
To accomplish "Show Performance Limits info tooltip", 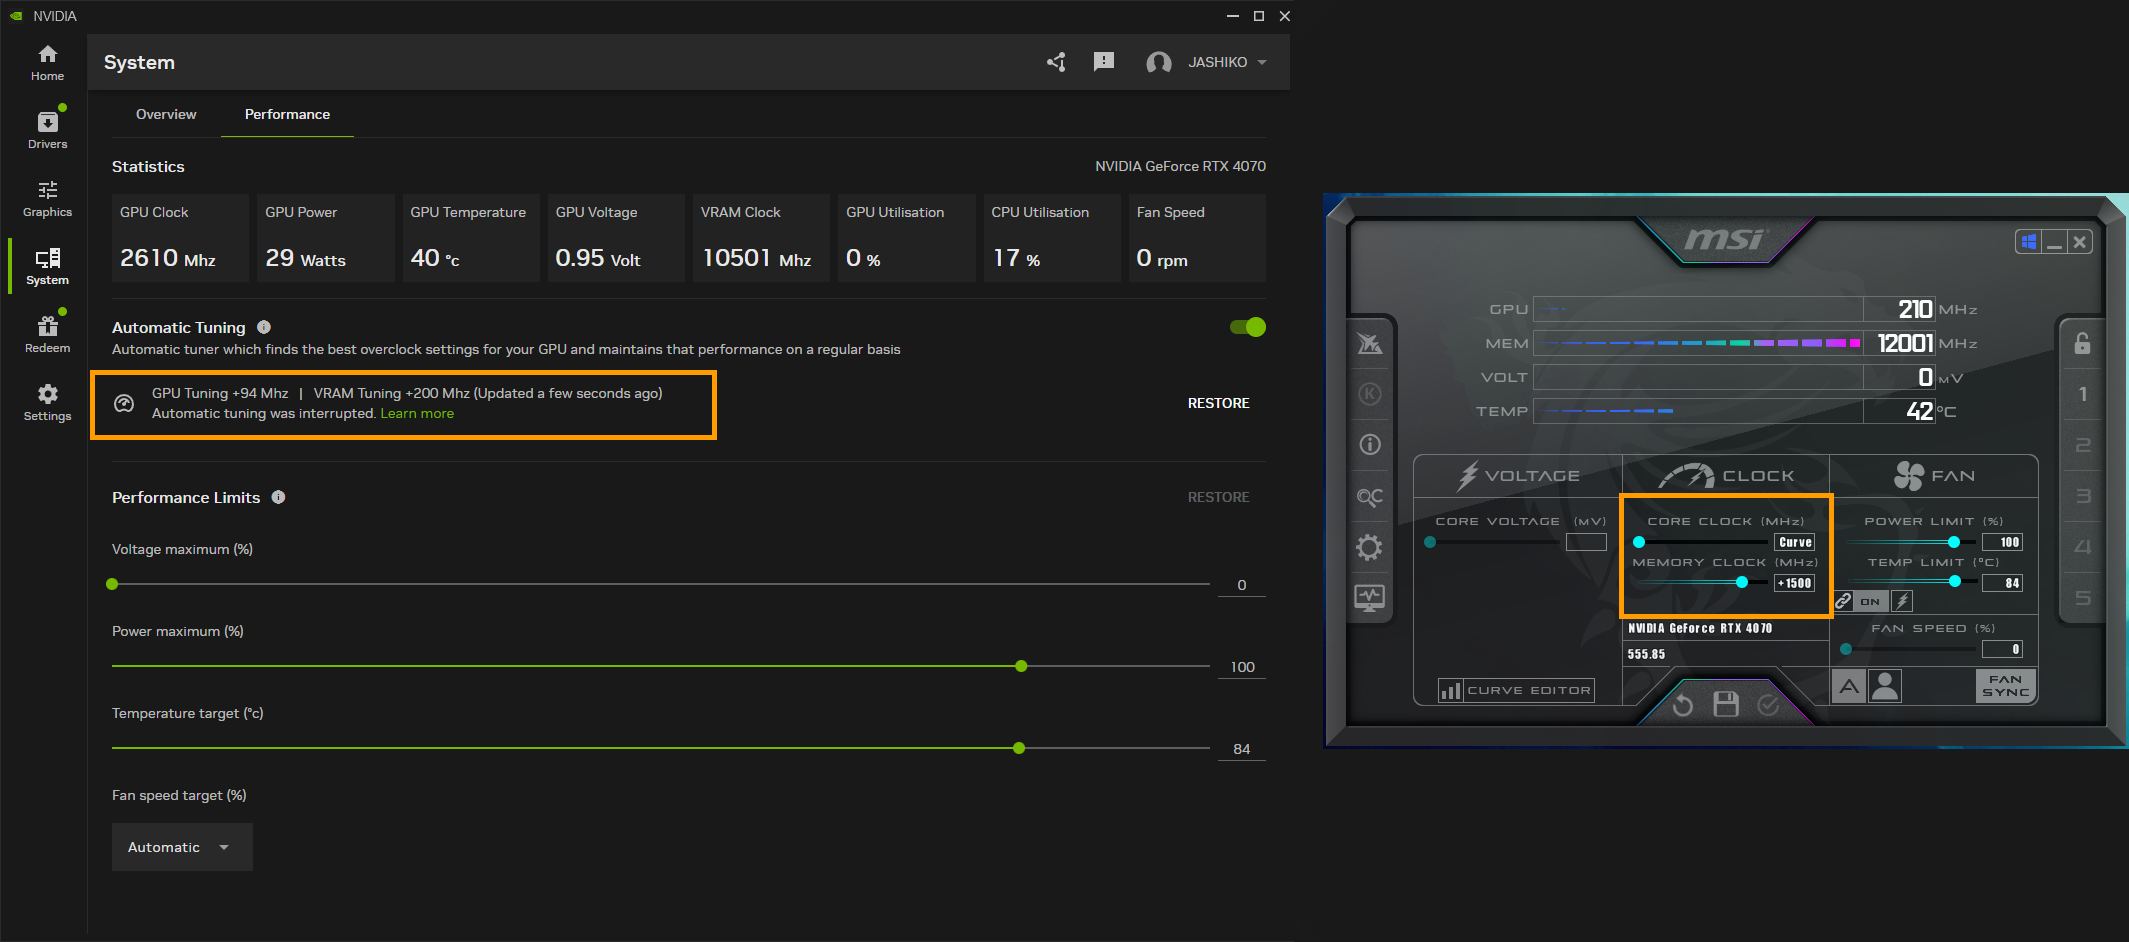I will pos(279,497).
